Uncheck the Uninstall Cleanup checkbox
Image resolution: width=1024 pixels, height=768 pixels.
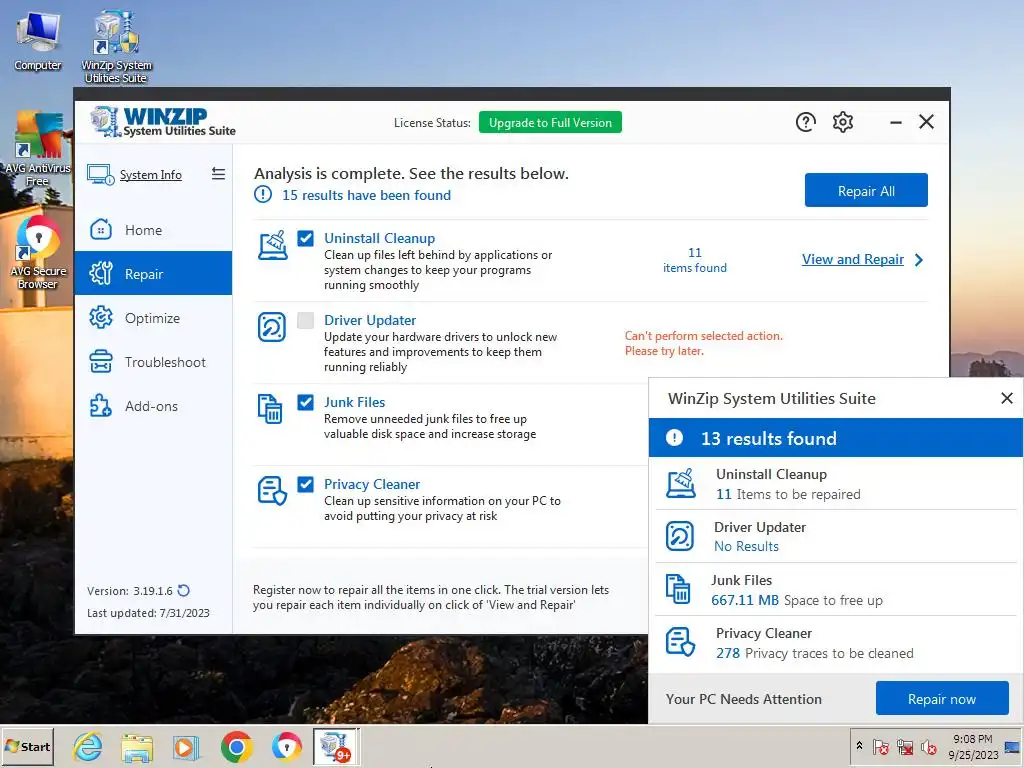pyautogui.click(x=306, y=238)
